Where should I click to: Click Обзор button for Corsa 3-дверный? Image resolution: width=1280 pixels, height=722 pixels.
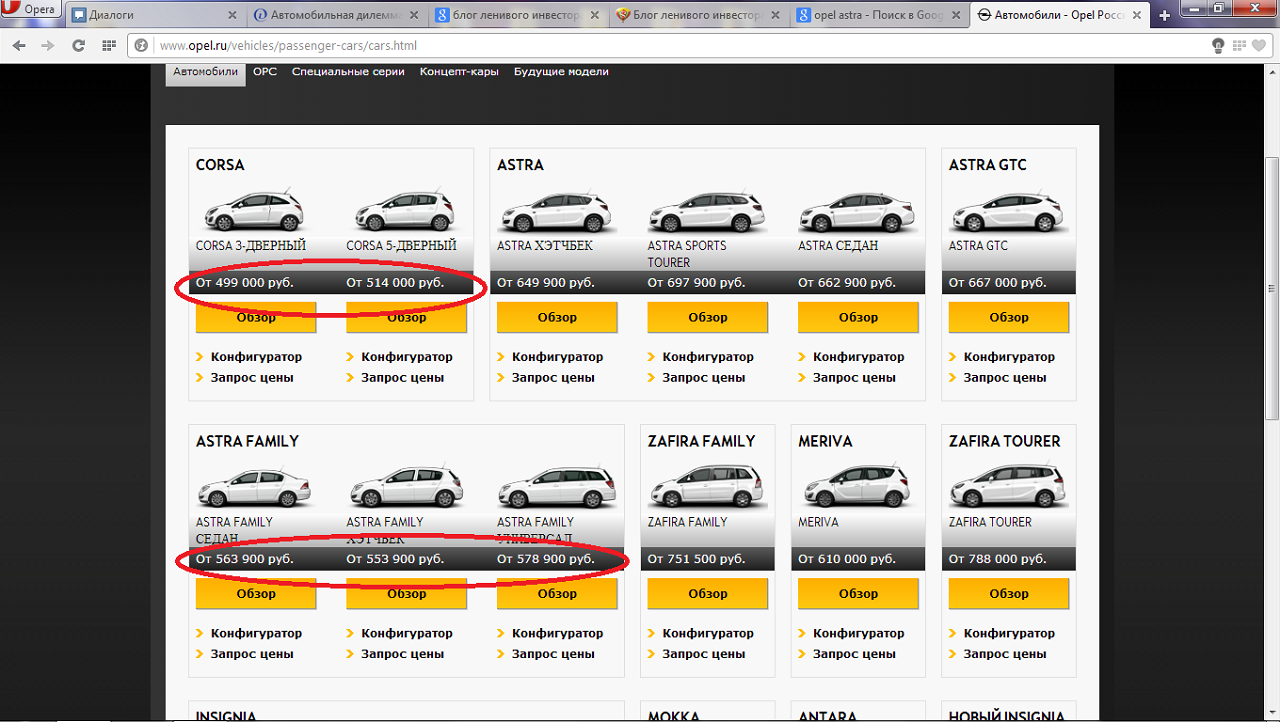pyautogui.click(x=256, y=318)
